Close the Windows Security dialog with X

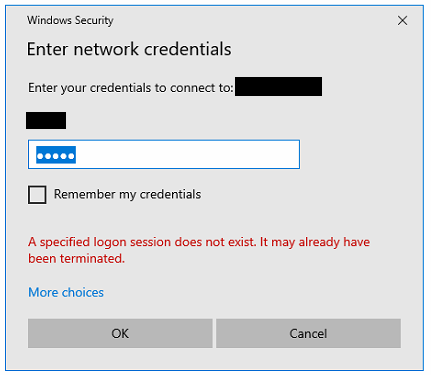point(402,21)
